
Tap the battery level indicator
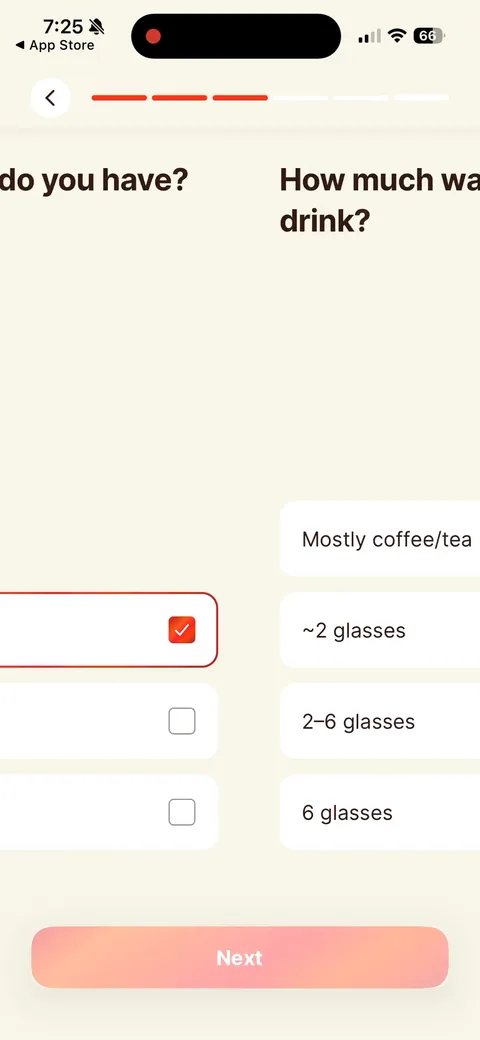pos(429,36)
